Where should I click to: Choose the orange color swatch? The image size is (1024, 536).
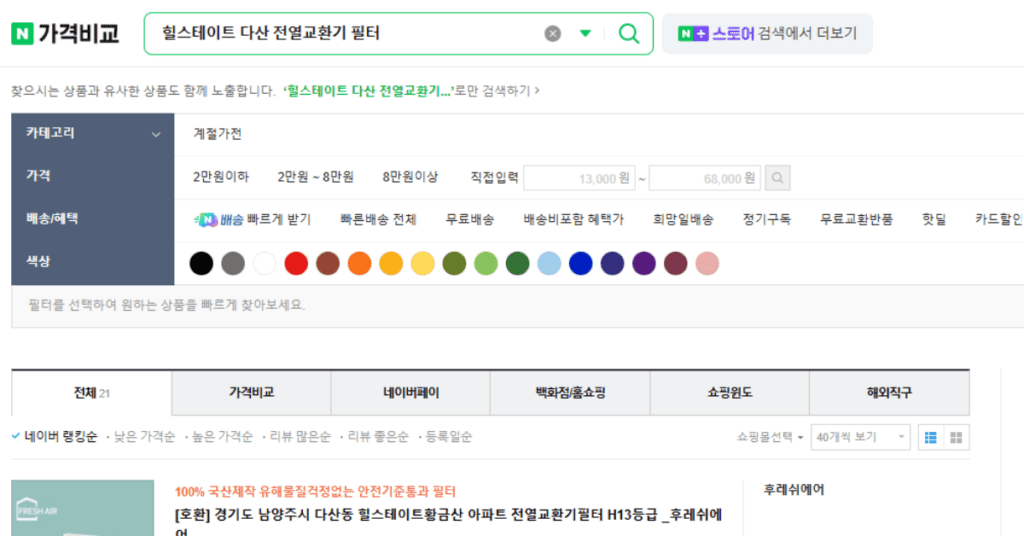[x=359, y=264]
